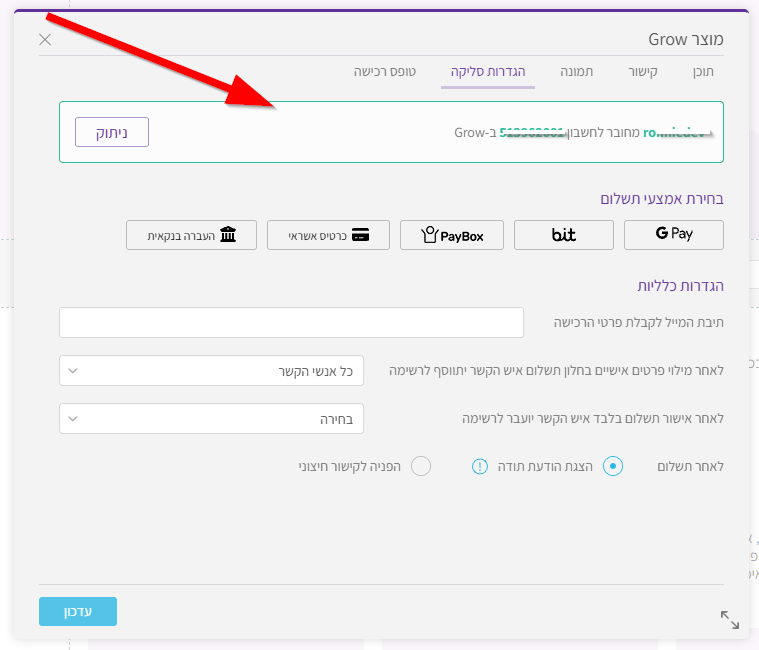759x650 pixels.
Task: Open the טופס רכישה tab
Action: point(385,72)
